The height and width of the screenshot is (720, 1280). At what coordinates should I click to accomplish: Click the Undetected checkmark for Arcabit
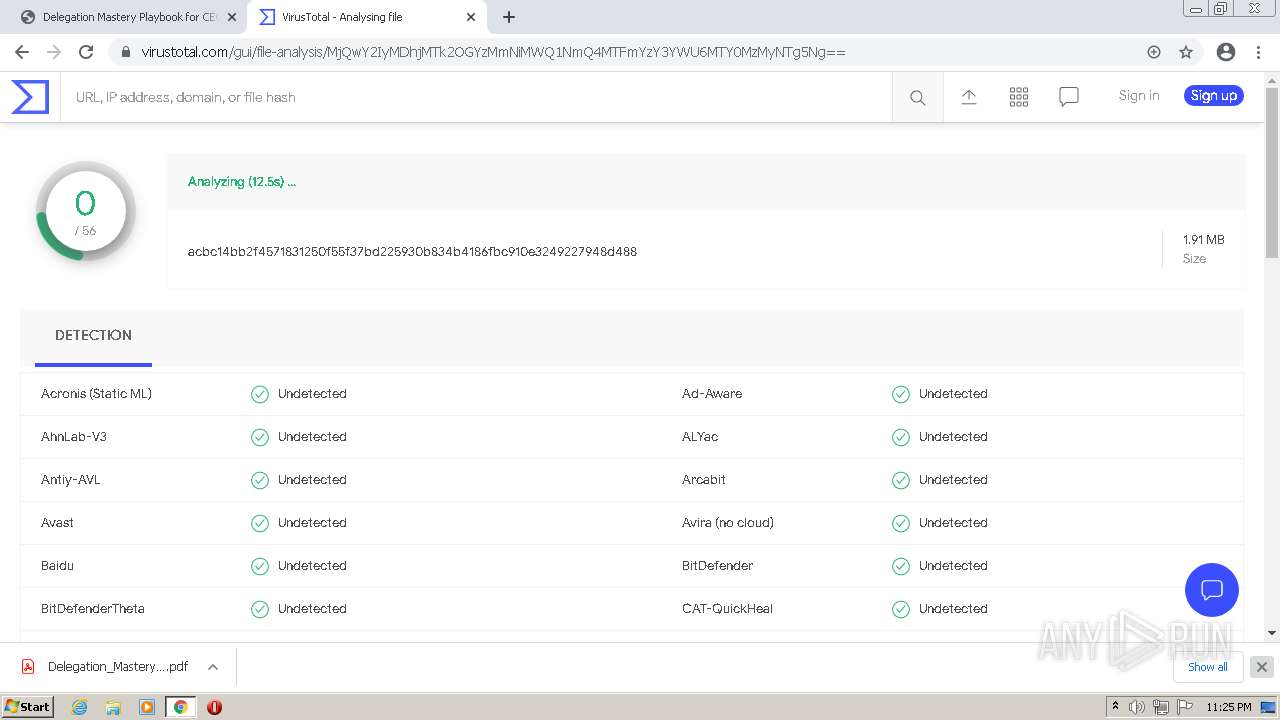(x=901, y=480)
